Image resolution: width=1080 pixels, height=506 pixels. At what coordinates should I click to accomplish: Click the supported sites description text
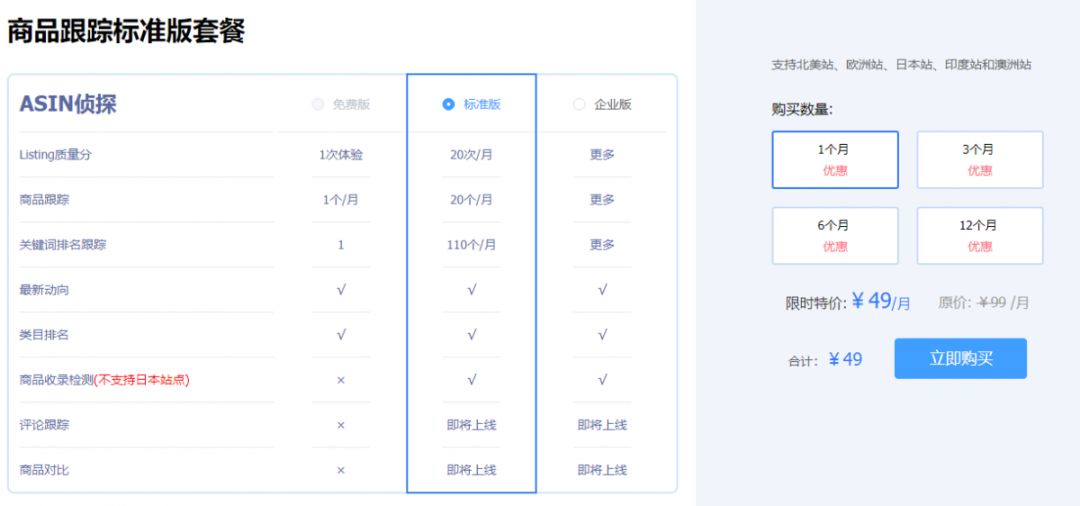(902, 65)
